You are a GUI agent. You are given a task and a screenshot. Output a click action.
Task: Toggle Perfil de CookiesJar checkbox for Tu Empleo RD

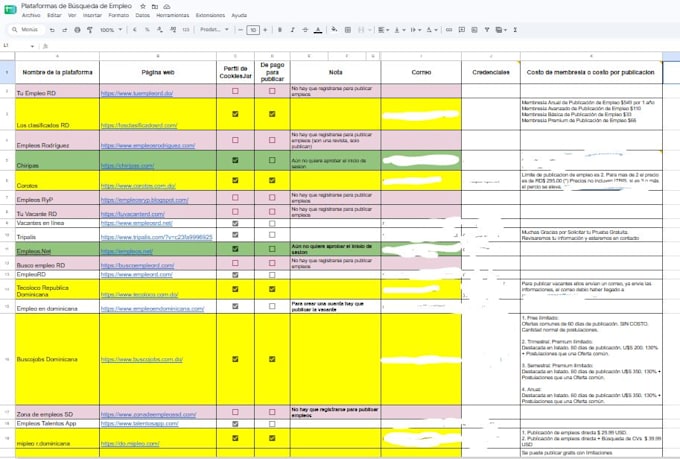[x=235, y=91]
